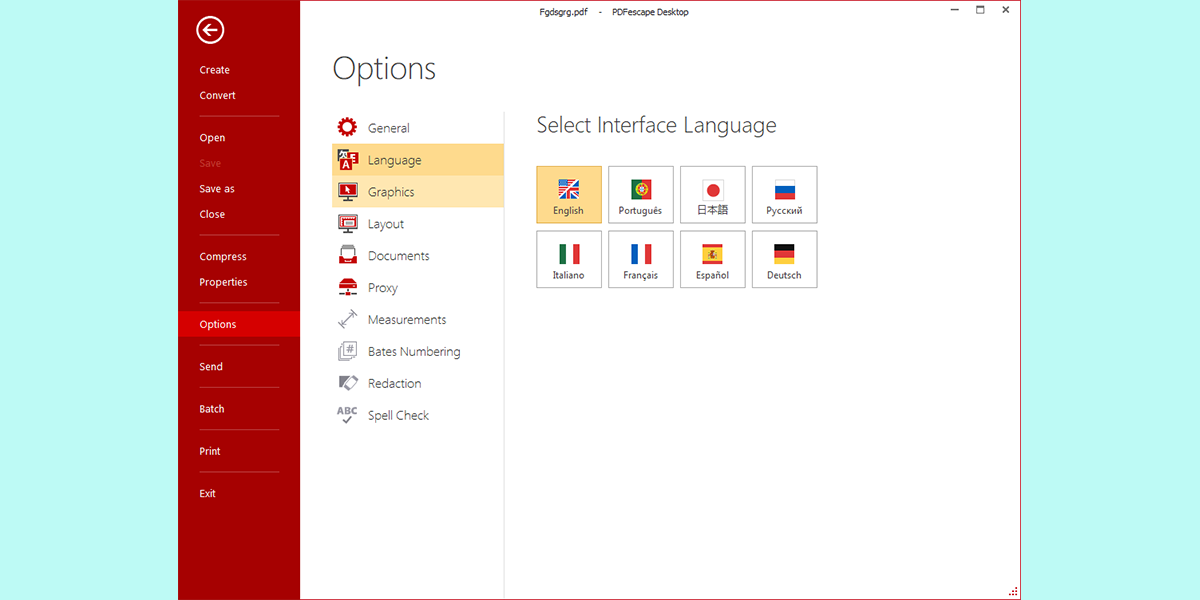Choose Save as from file menu
This screenshot has height=600, width=1200.
[217, 189]
